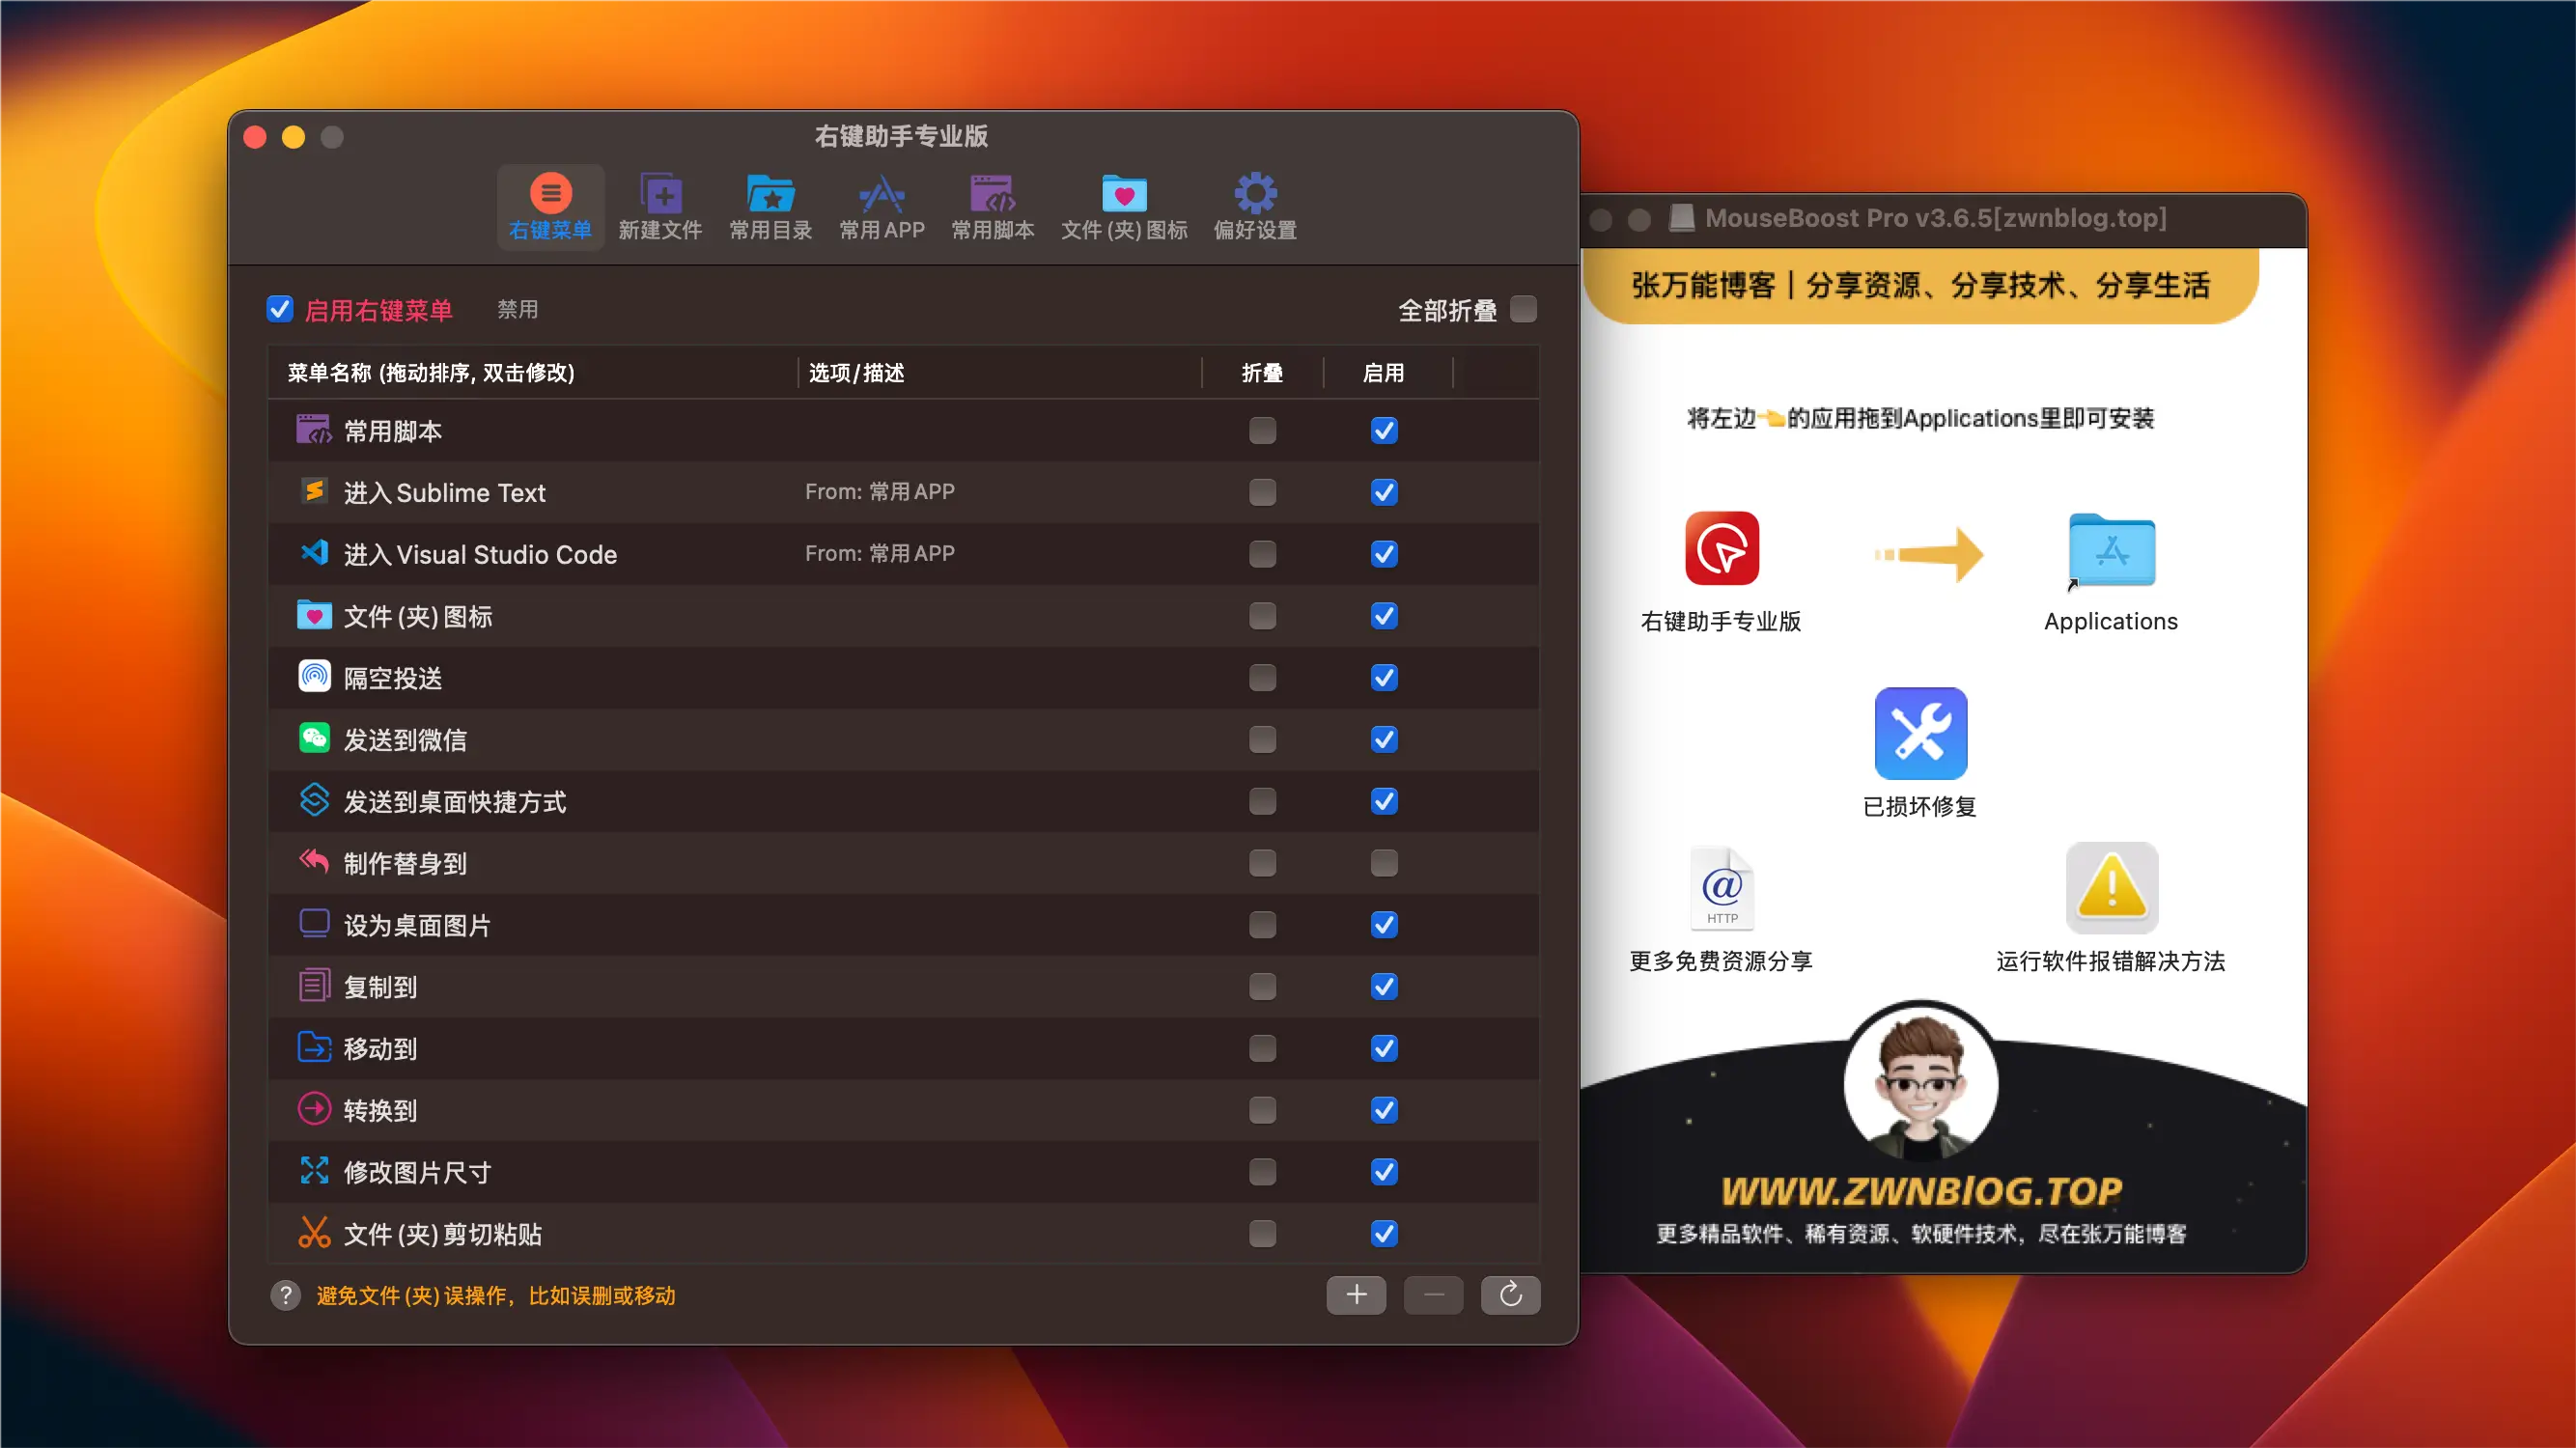Click the minus button to remove item

[1433, 1295]
